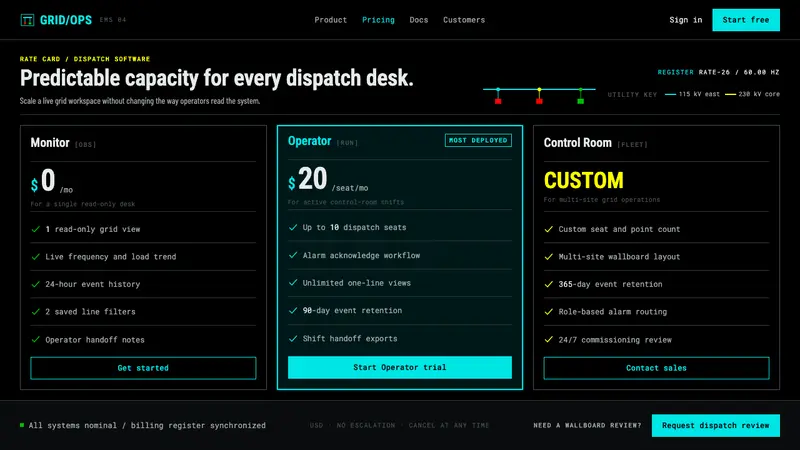Click the $0 /mo price
The image size is (800, 450).
point(52,181)
